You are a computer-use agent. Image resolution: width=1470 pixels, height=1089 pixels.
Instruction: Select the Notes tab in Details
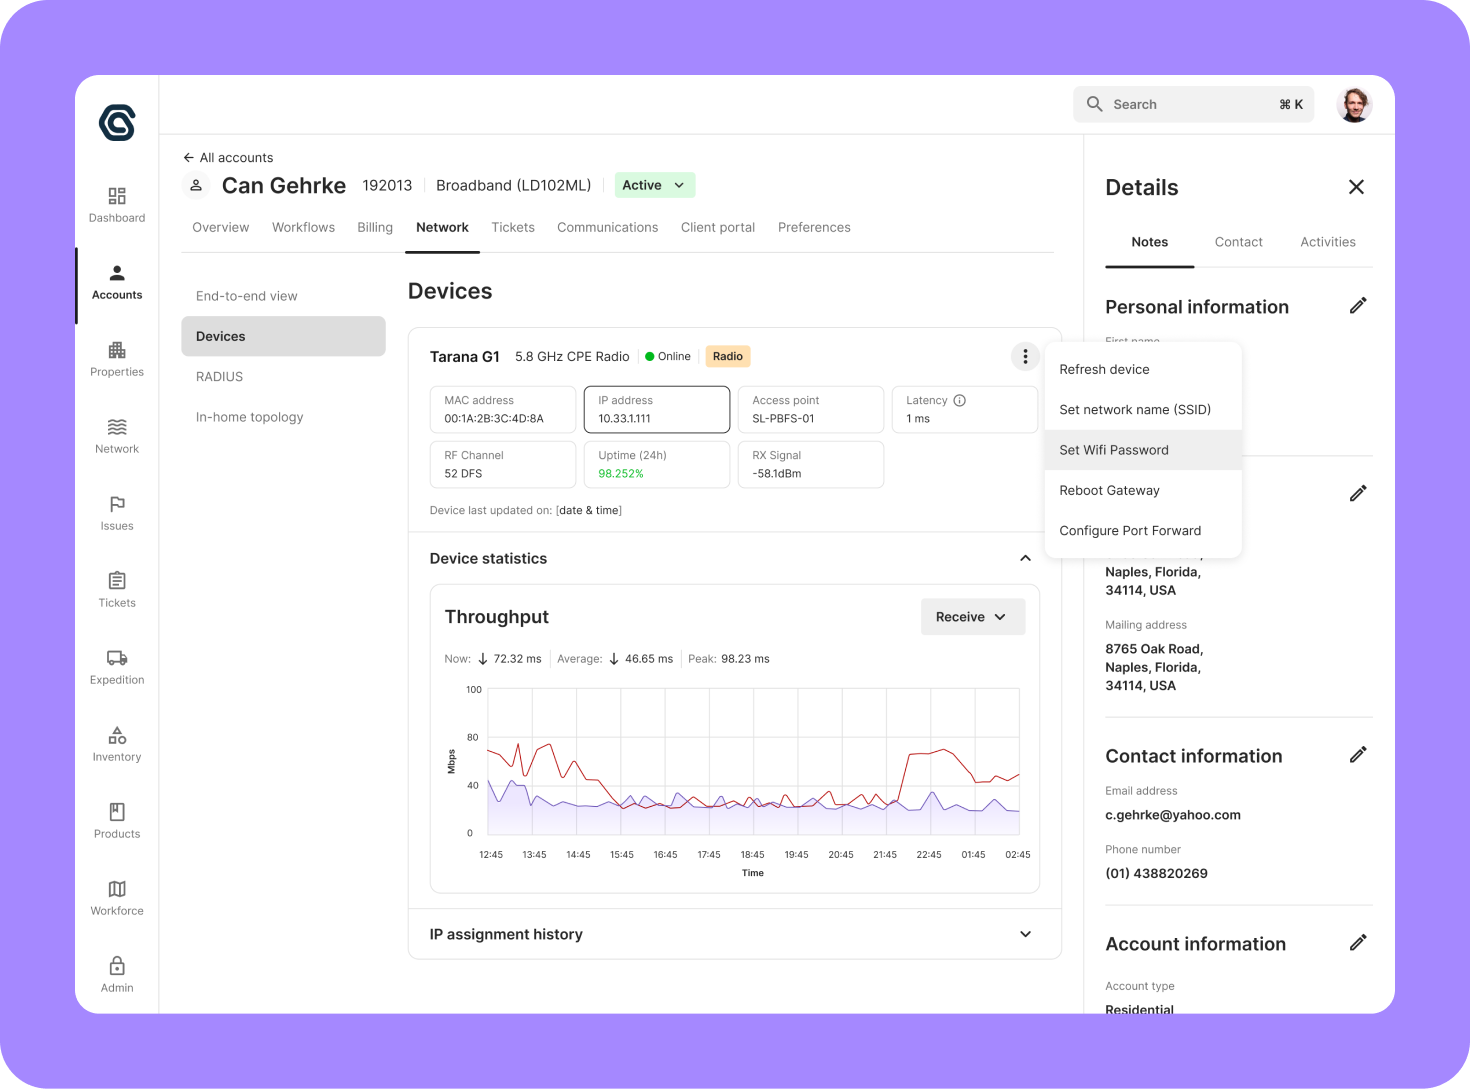click(x=1149, y=242)
